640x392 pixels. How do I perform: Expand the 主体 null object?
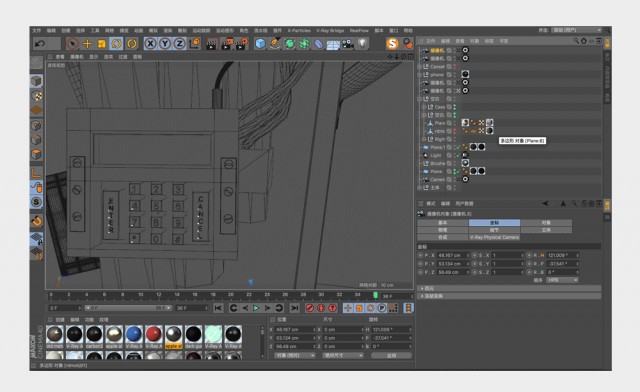(420, 188)
